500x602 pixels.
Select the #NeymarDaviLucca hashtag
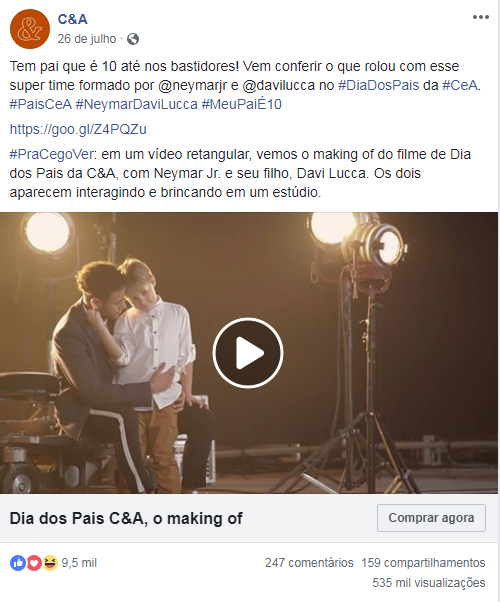tap(137, 104)
